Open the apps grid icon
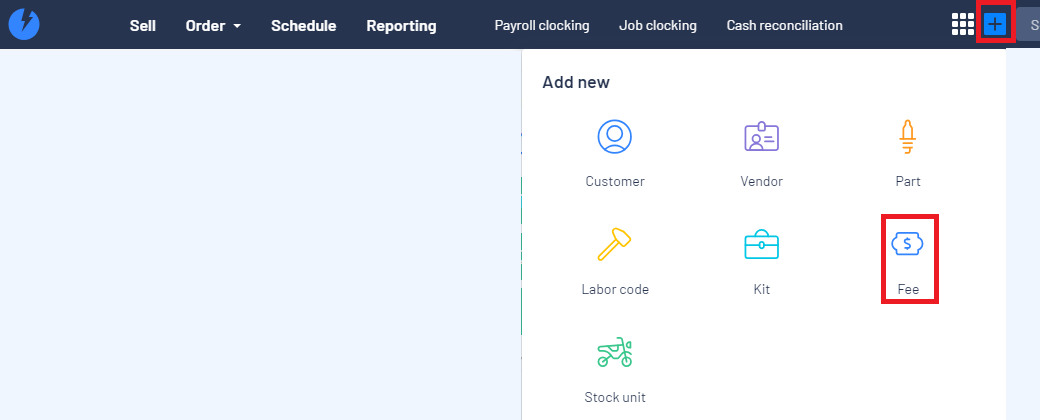Screen dimensions: 1040x420 coord(962,25)
